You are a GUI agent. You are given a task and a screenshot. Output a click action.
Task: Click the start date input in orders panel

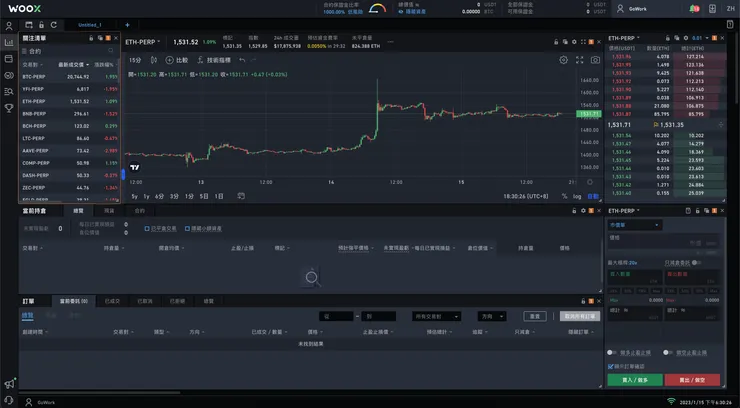coord(336,316)
